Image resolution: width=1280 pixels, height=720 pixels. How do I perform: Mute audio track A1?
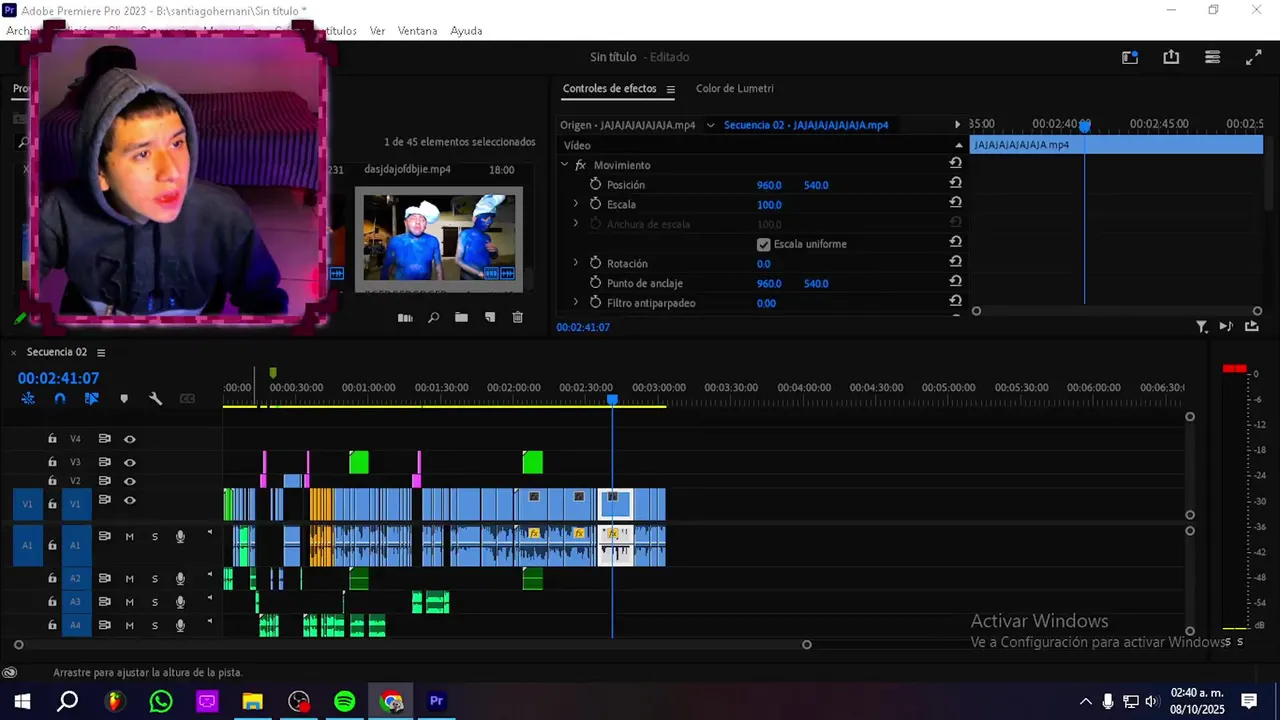129,536
